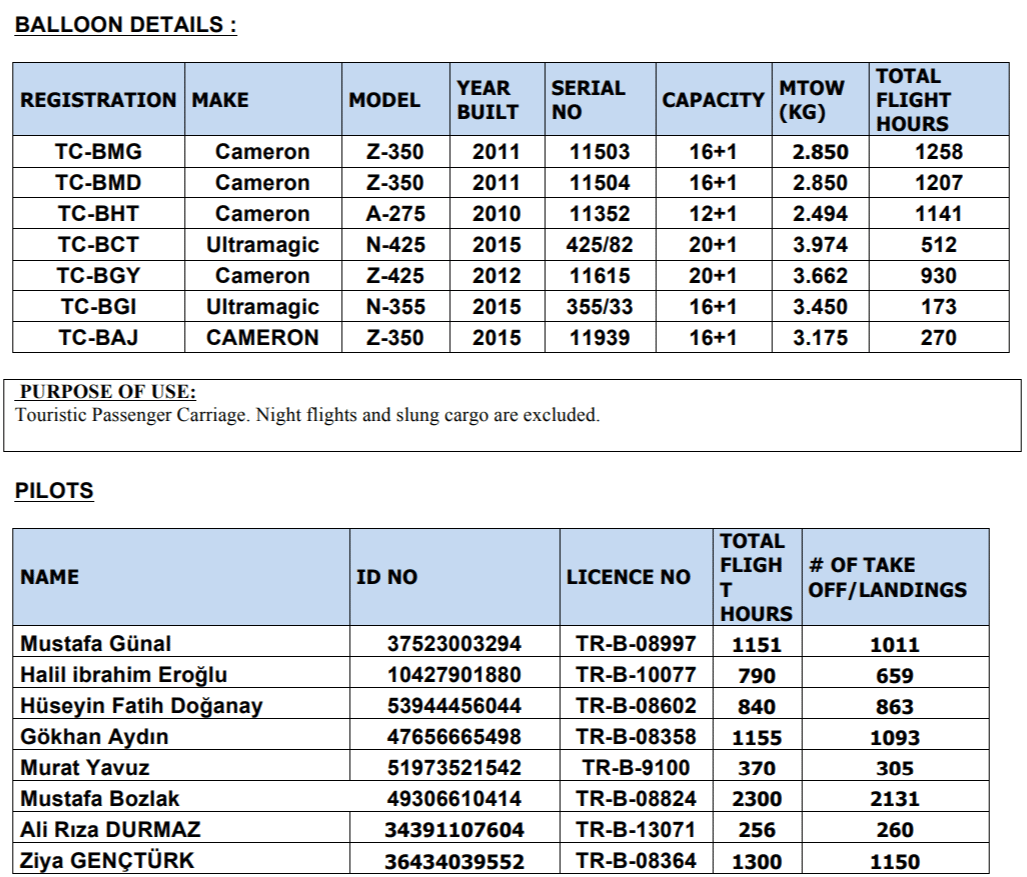Image resolution: width=1027 pixels, height=877 pixels.
Task: Click the PILOTS section heading
Action: click(54, 491)
